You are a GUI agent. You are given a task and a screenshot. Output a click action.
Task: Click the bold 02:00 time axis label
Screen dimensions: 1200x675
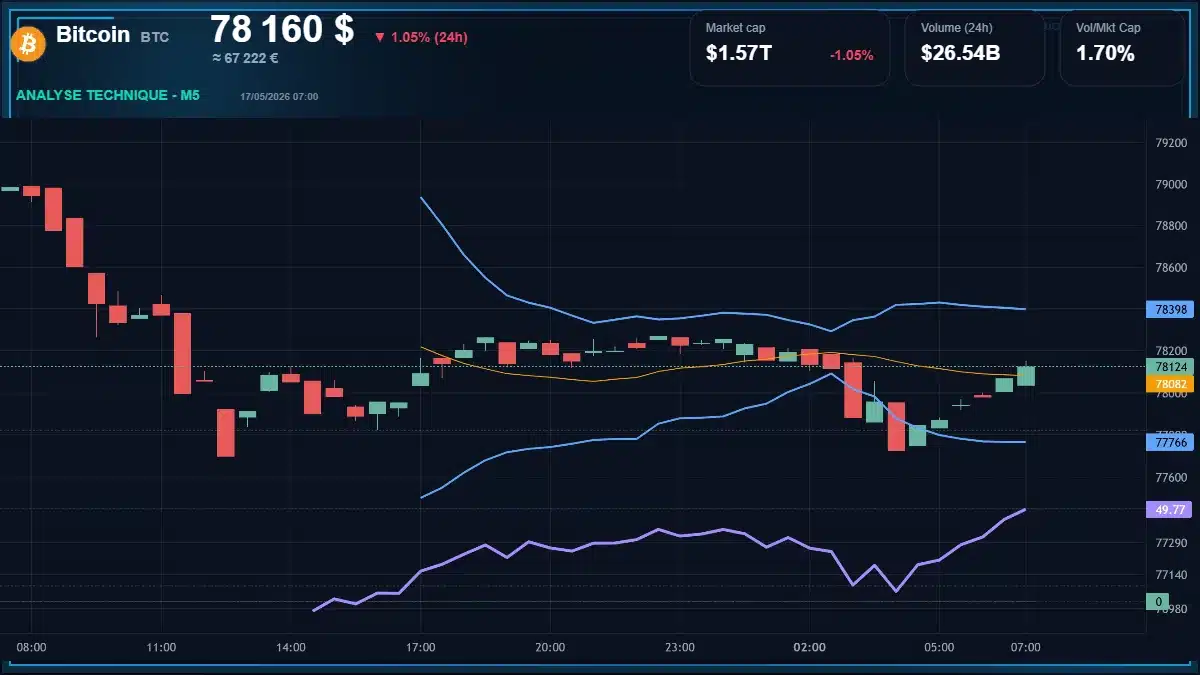[809, 648]
